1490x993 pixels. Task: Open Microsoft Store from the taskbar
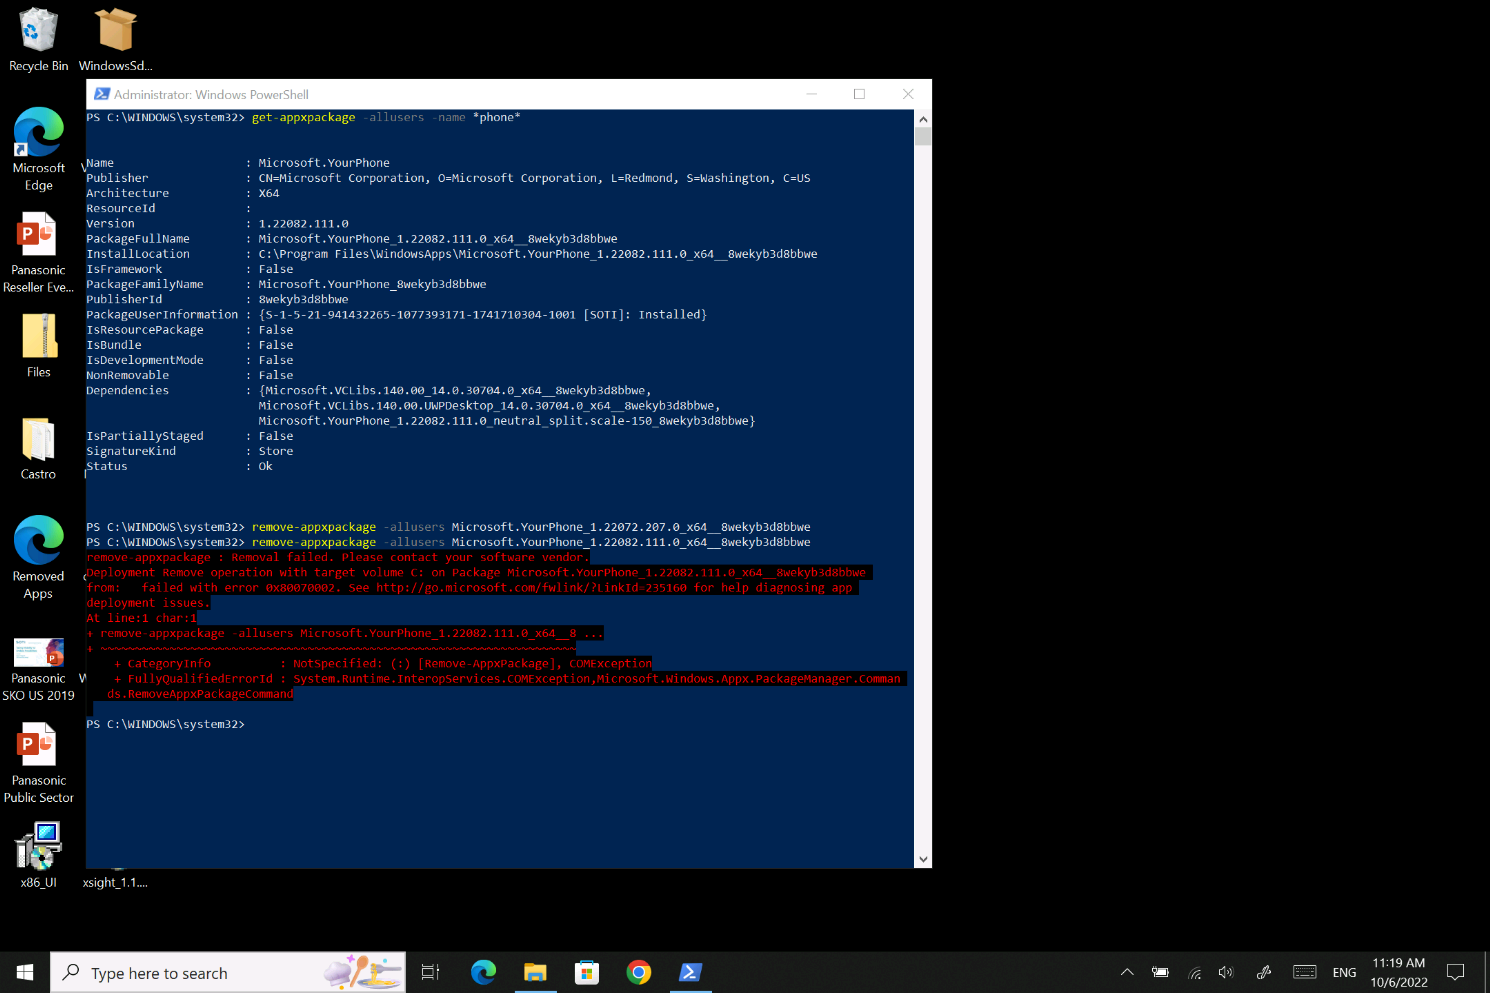coord(587,972)
